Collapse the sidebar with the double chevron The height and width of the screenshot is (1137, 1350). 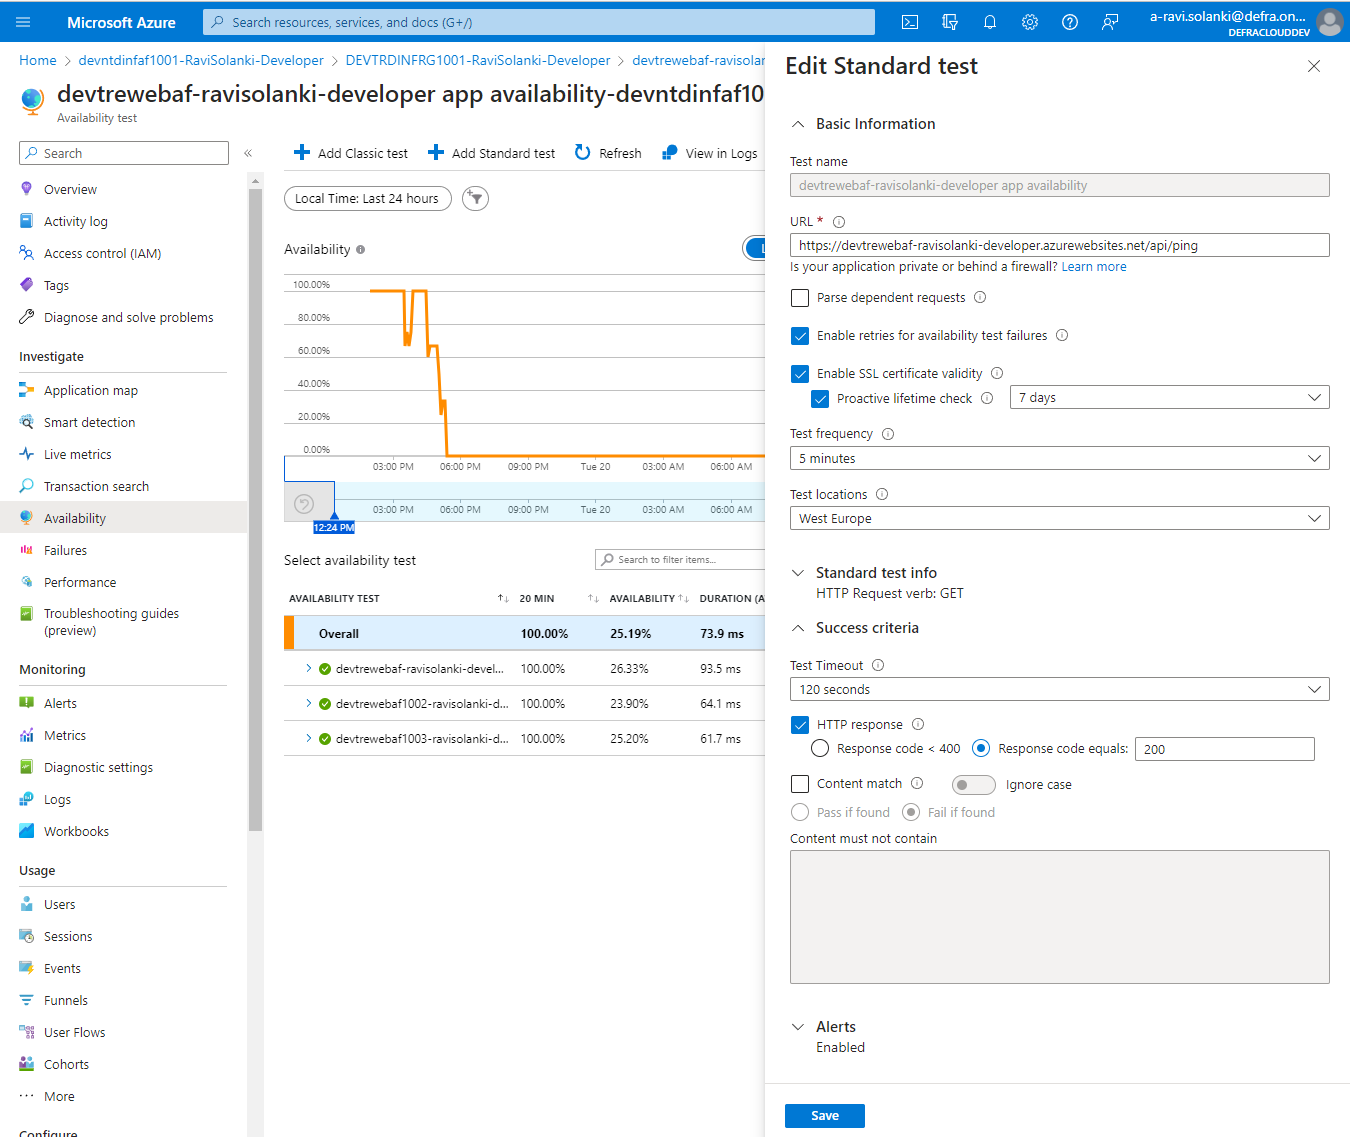pos(248,153)
